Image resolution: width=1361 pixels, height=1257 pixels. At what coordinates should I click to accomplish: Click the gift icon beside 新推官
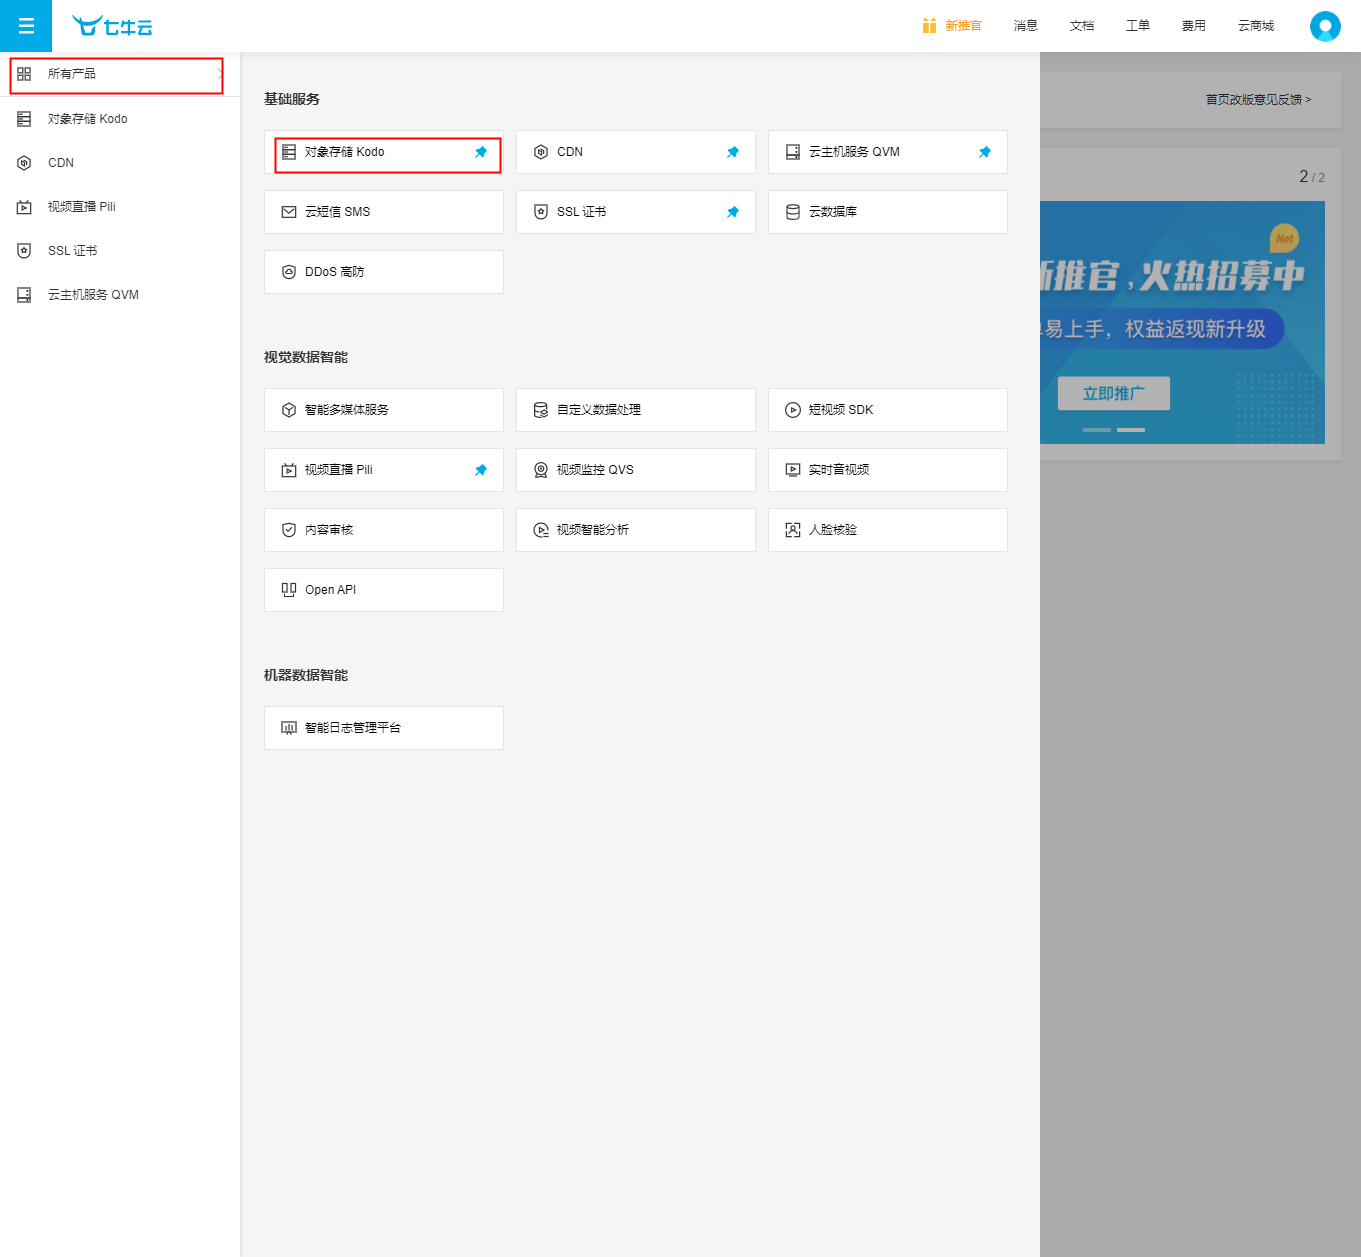pos(929,26)
